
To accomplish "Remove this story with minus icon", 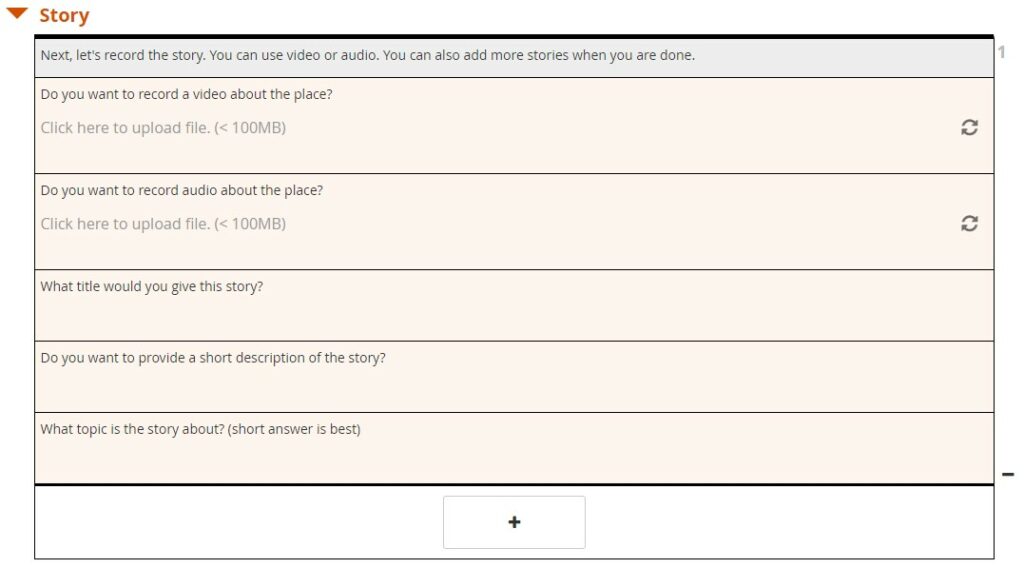I will 1008,475.
